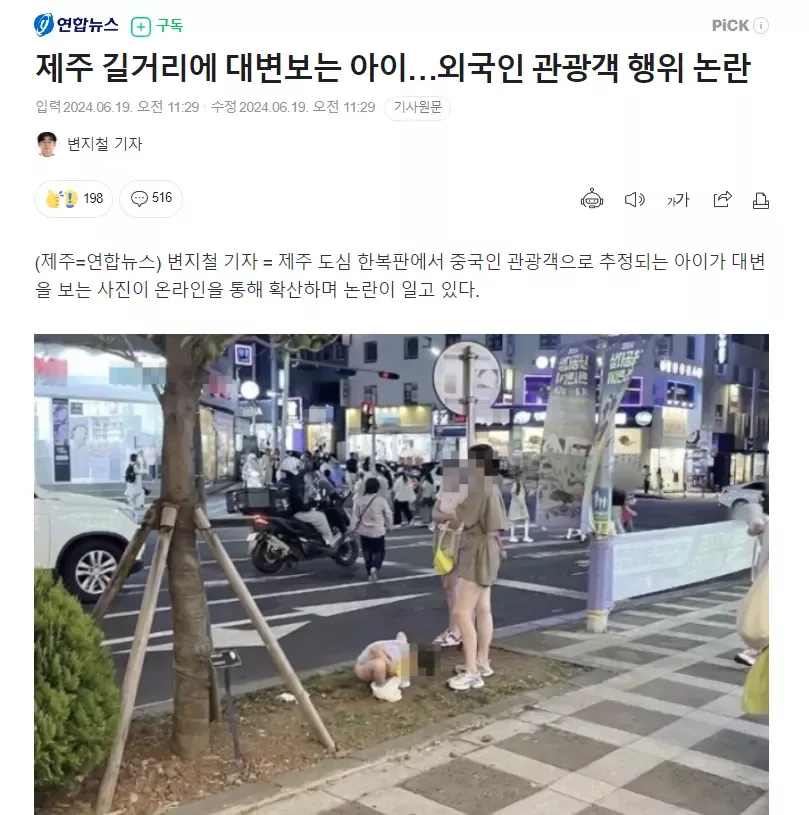Image resolution: width=809 pixels, height=815 pixels.
Task: Open the 가가 font size options
Action: click(678, 200)
